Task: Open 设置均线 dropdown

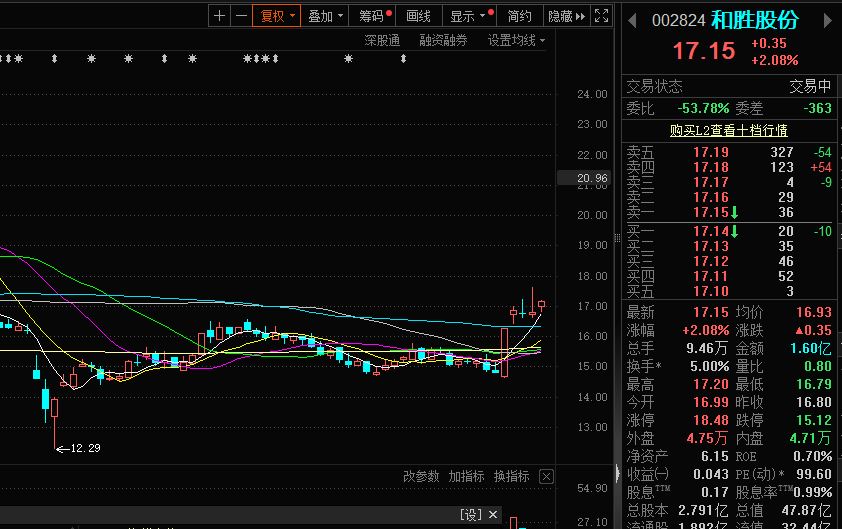Action: pyautogui.click(x=516, y=40)
